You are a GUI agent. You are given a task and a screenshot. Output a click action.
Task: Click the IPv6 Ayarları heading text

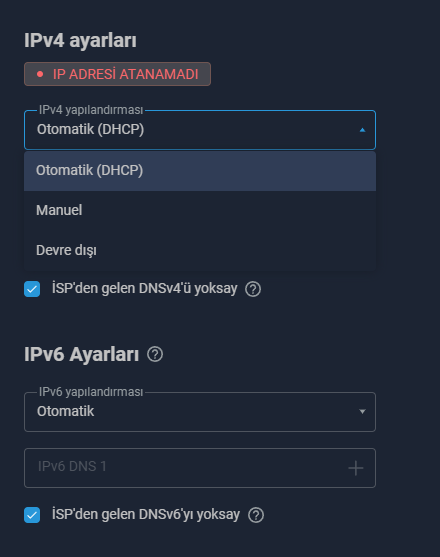(81, 355)
